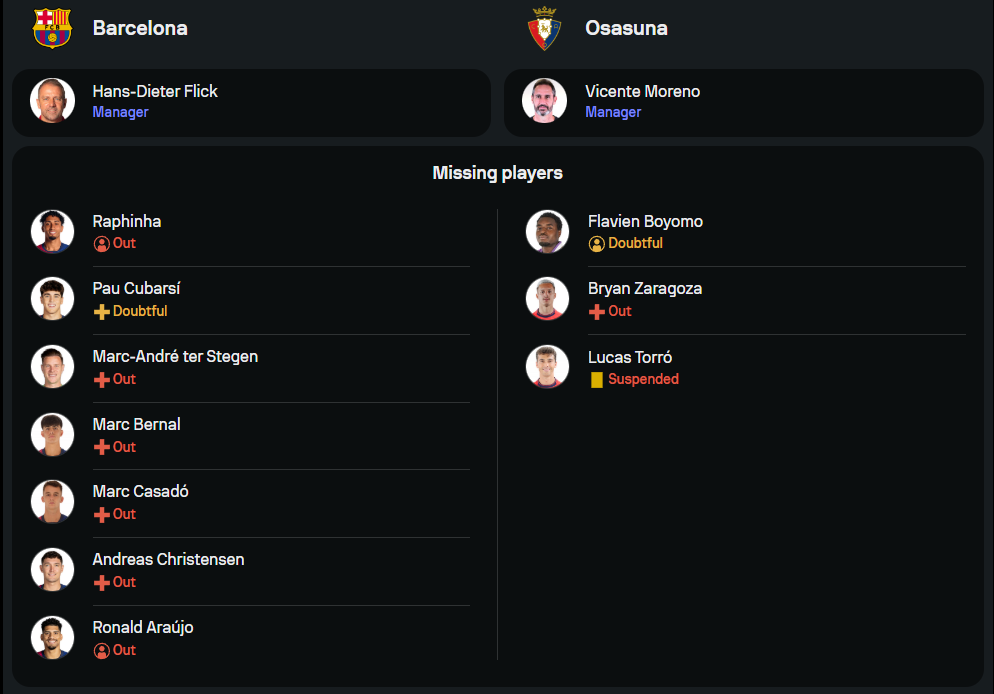Click the Barcelona club crest
The image size is (994, 694).
click(52, 28)
